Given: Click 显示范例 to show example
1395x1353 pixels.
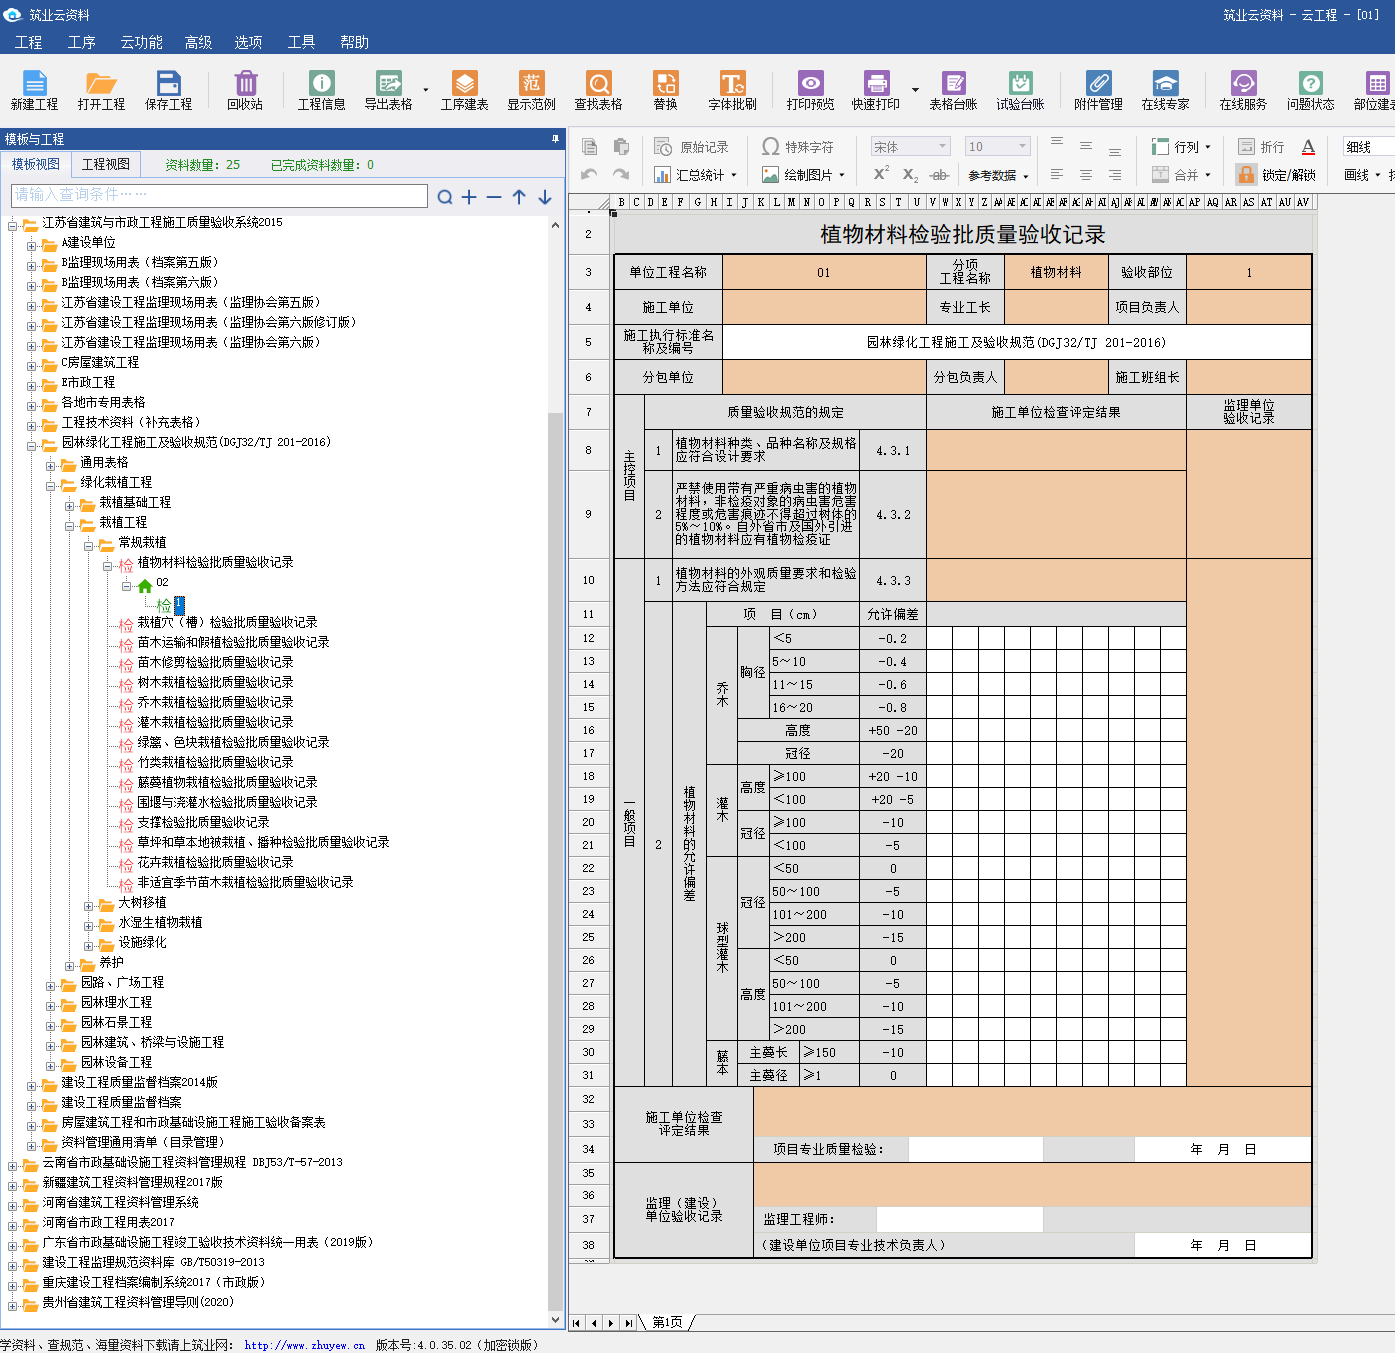Looking at the screenshot, I should pyautogui.click(x=531, y=90).
